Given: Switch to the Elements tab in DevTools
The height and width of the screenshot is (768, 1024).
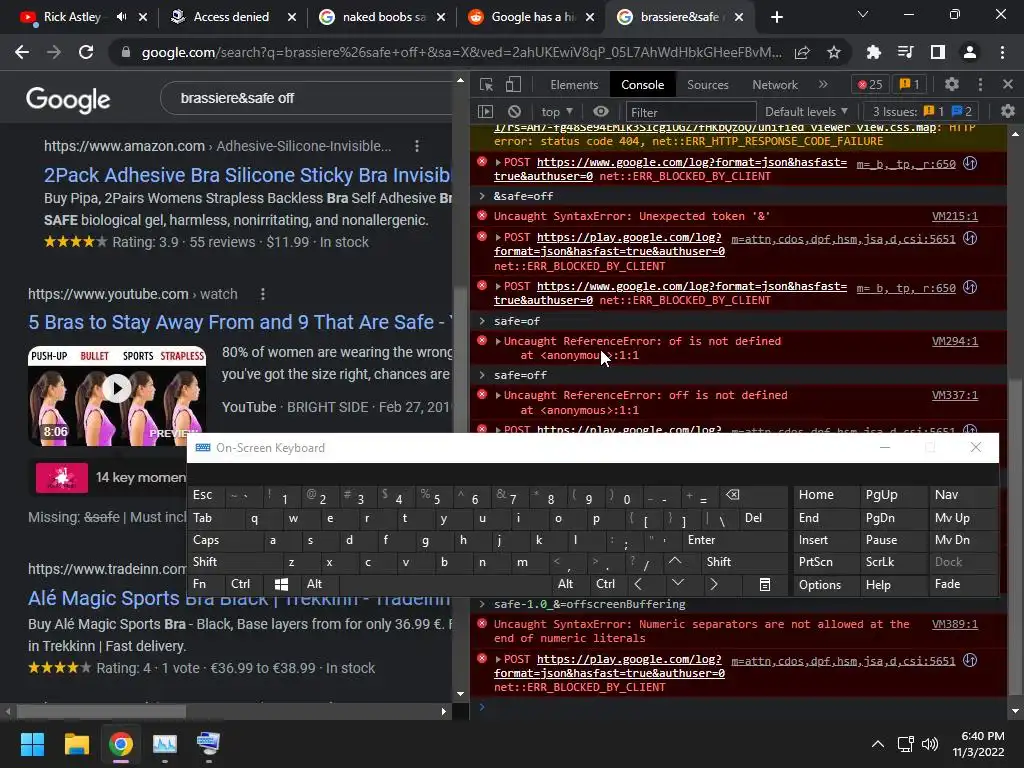Looking at the screenshot, I should [x=574, y=85].
